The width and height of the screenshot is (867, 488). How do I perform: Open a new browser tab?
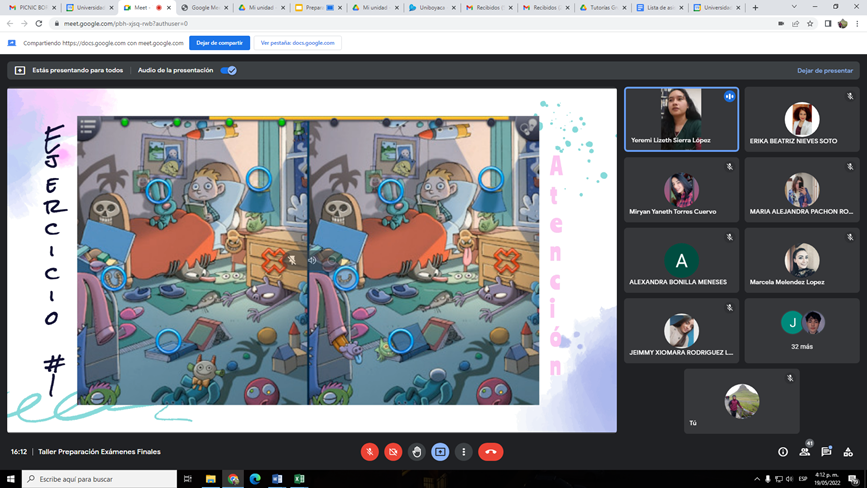tap(755, 8)
